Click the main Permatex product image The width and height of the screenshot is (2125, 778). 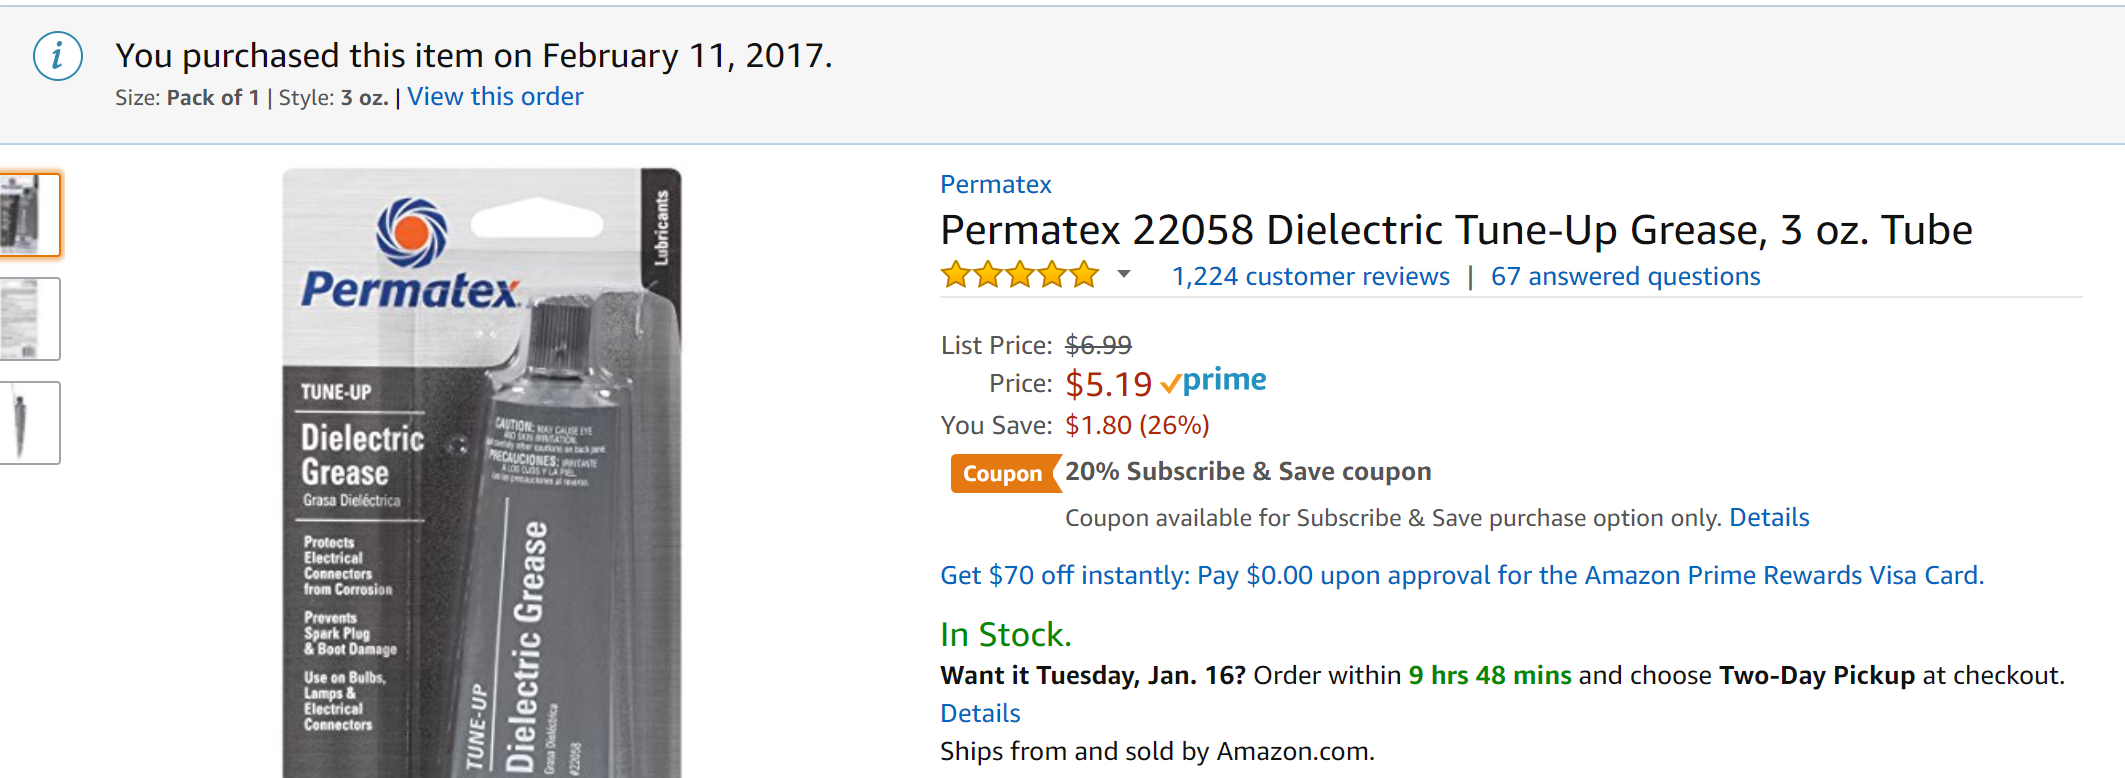coord(481,472)
